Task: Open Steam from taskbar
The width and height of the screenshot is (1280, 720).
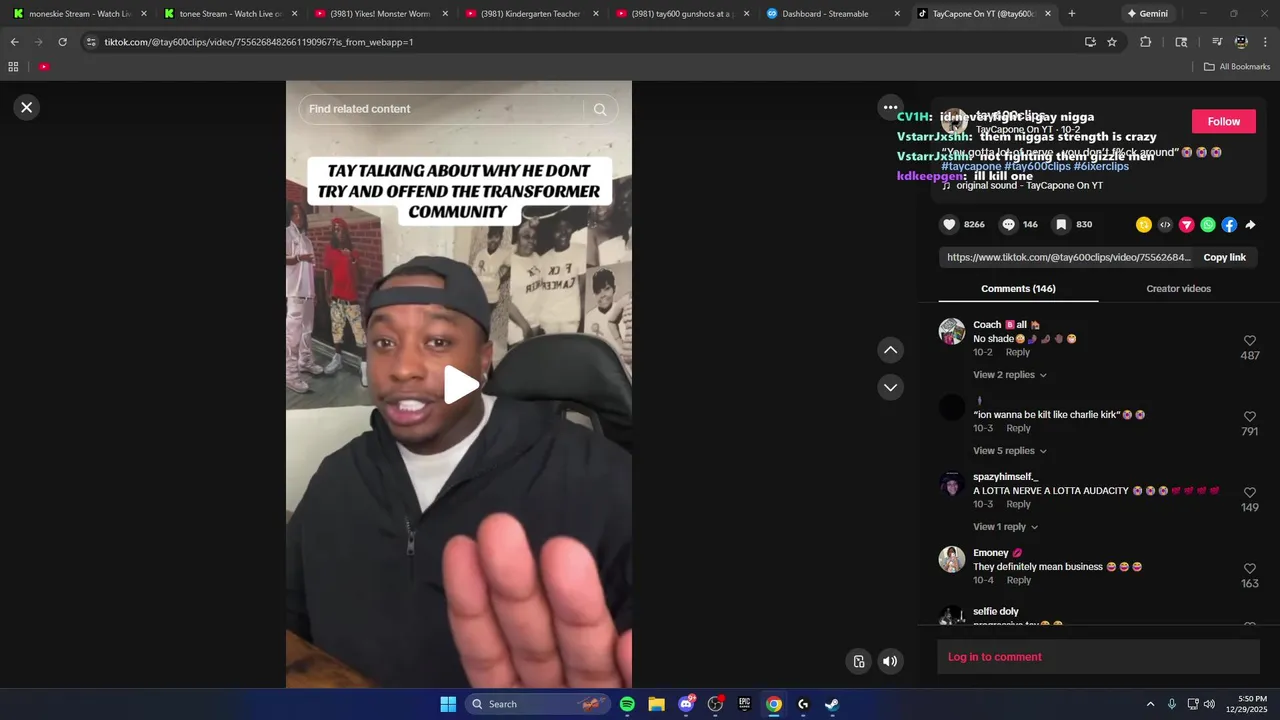Action: pos(832,704)
